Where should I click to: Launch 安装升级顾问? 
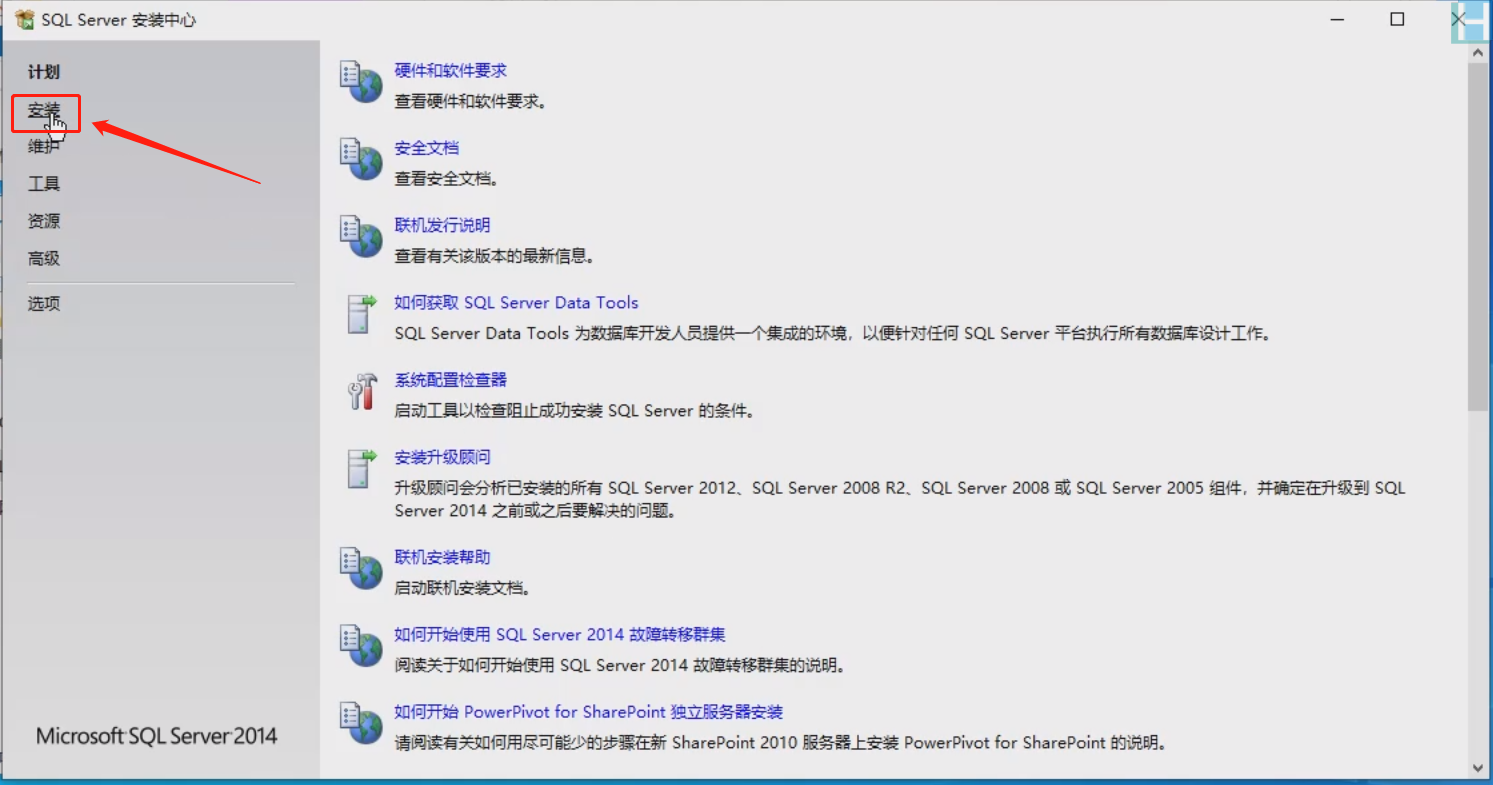click(443, 457)
